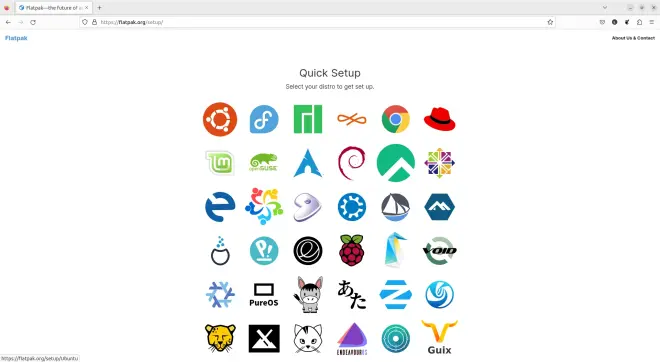Click the browser forward arrow
This screenshot has width=660, height=362.
(x=21, y=22)
